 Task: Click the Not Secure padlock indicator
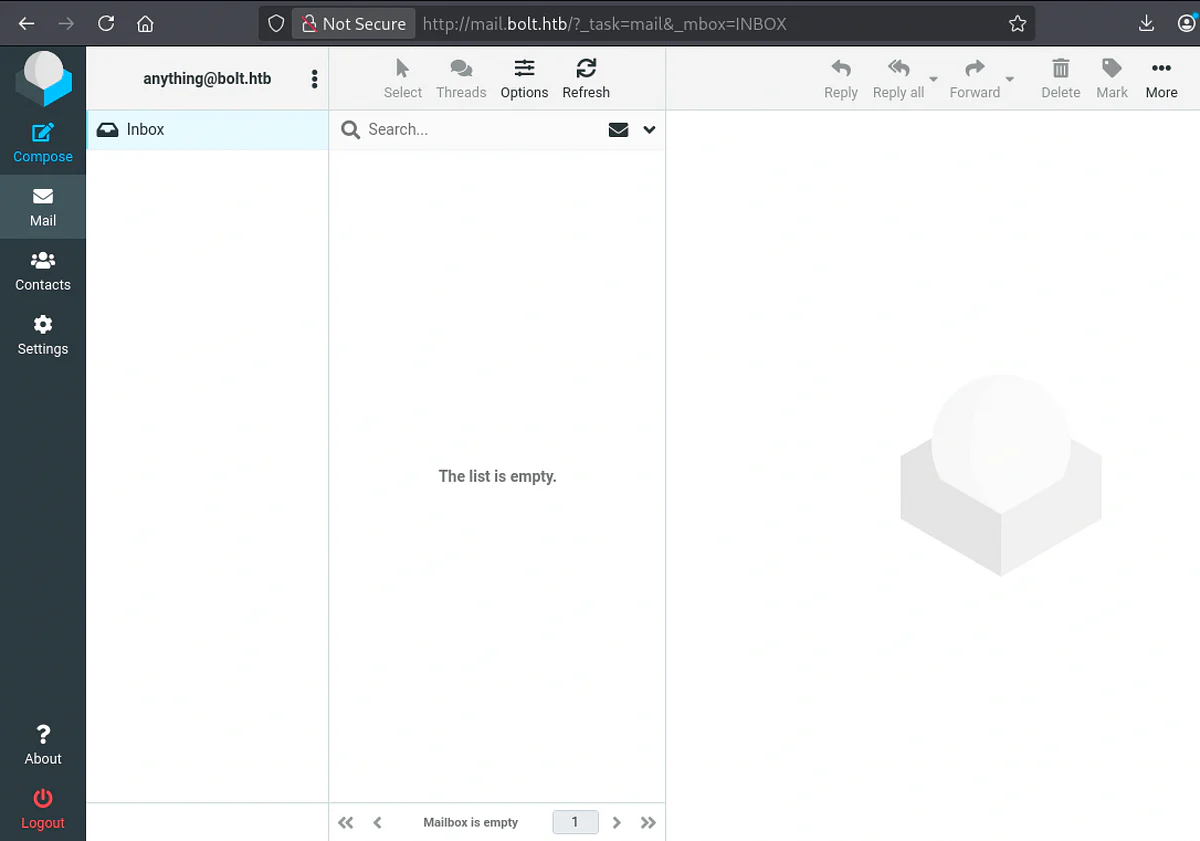(x=354, y=23)
